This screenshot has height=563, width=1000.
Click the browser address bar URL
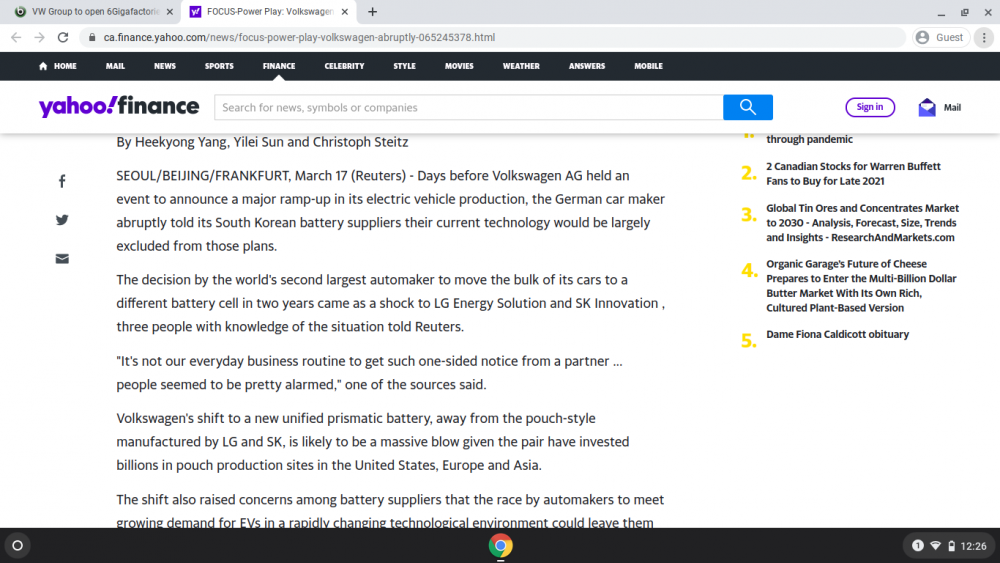(299, 38)
